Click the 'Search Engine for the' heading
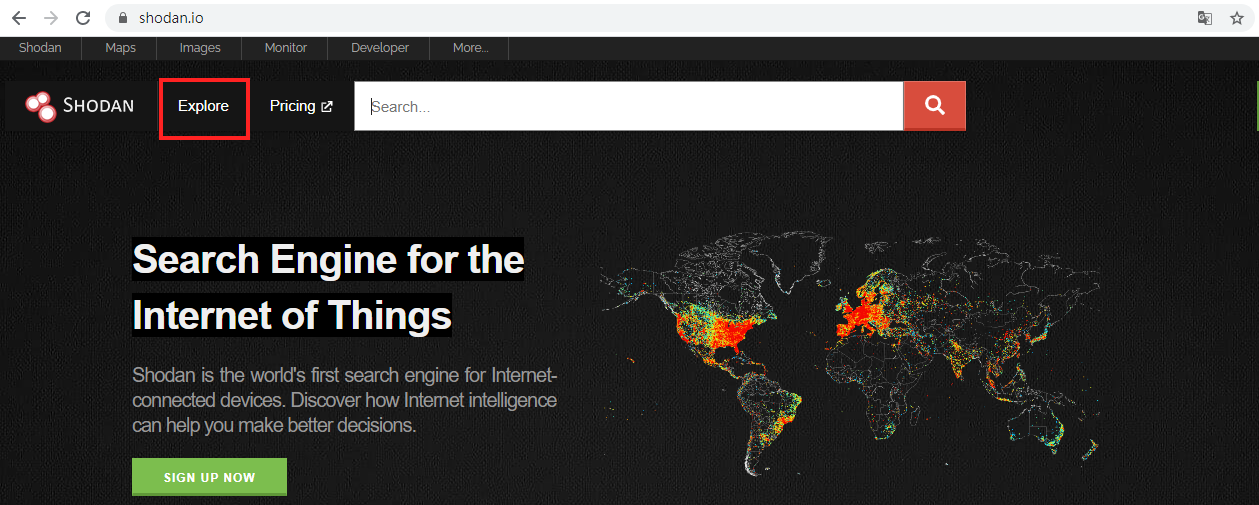 coord(328,259)
